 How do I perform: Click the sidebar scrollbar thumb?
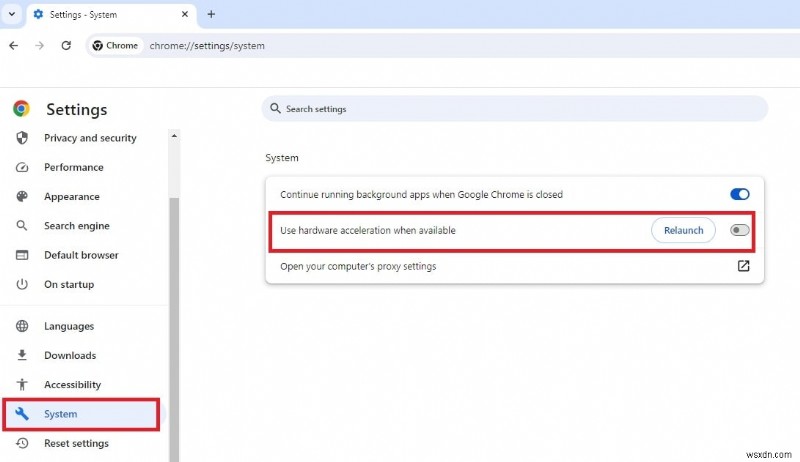(x=174, y=329)
